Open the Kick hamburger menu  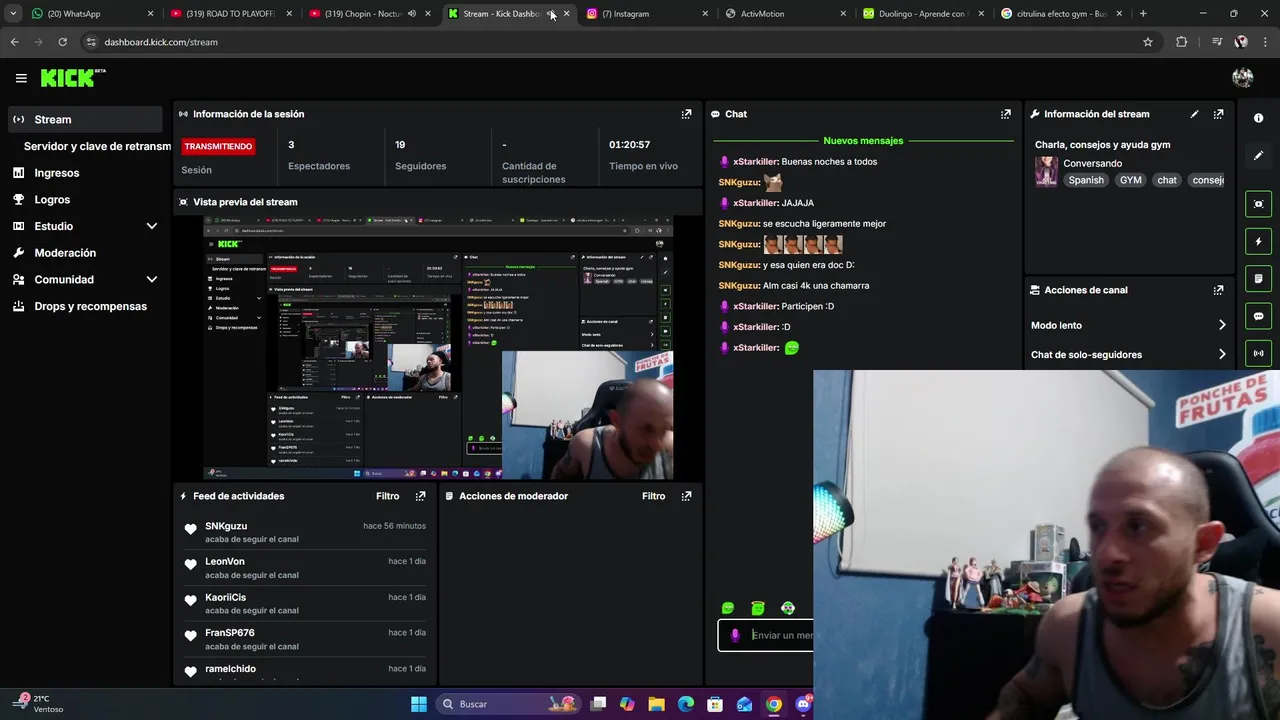[x=21, y=78]
